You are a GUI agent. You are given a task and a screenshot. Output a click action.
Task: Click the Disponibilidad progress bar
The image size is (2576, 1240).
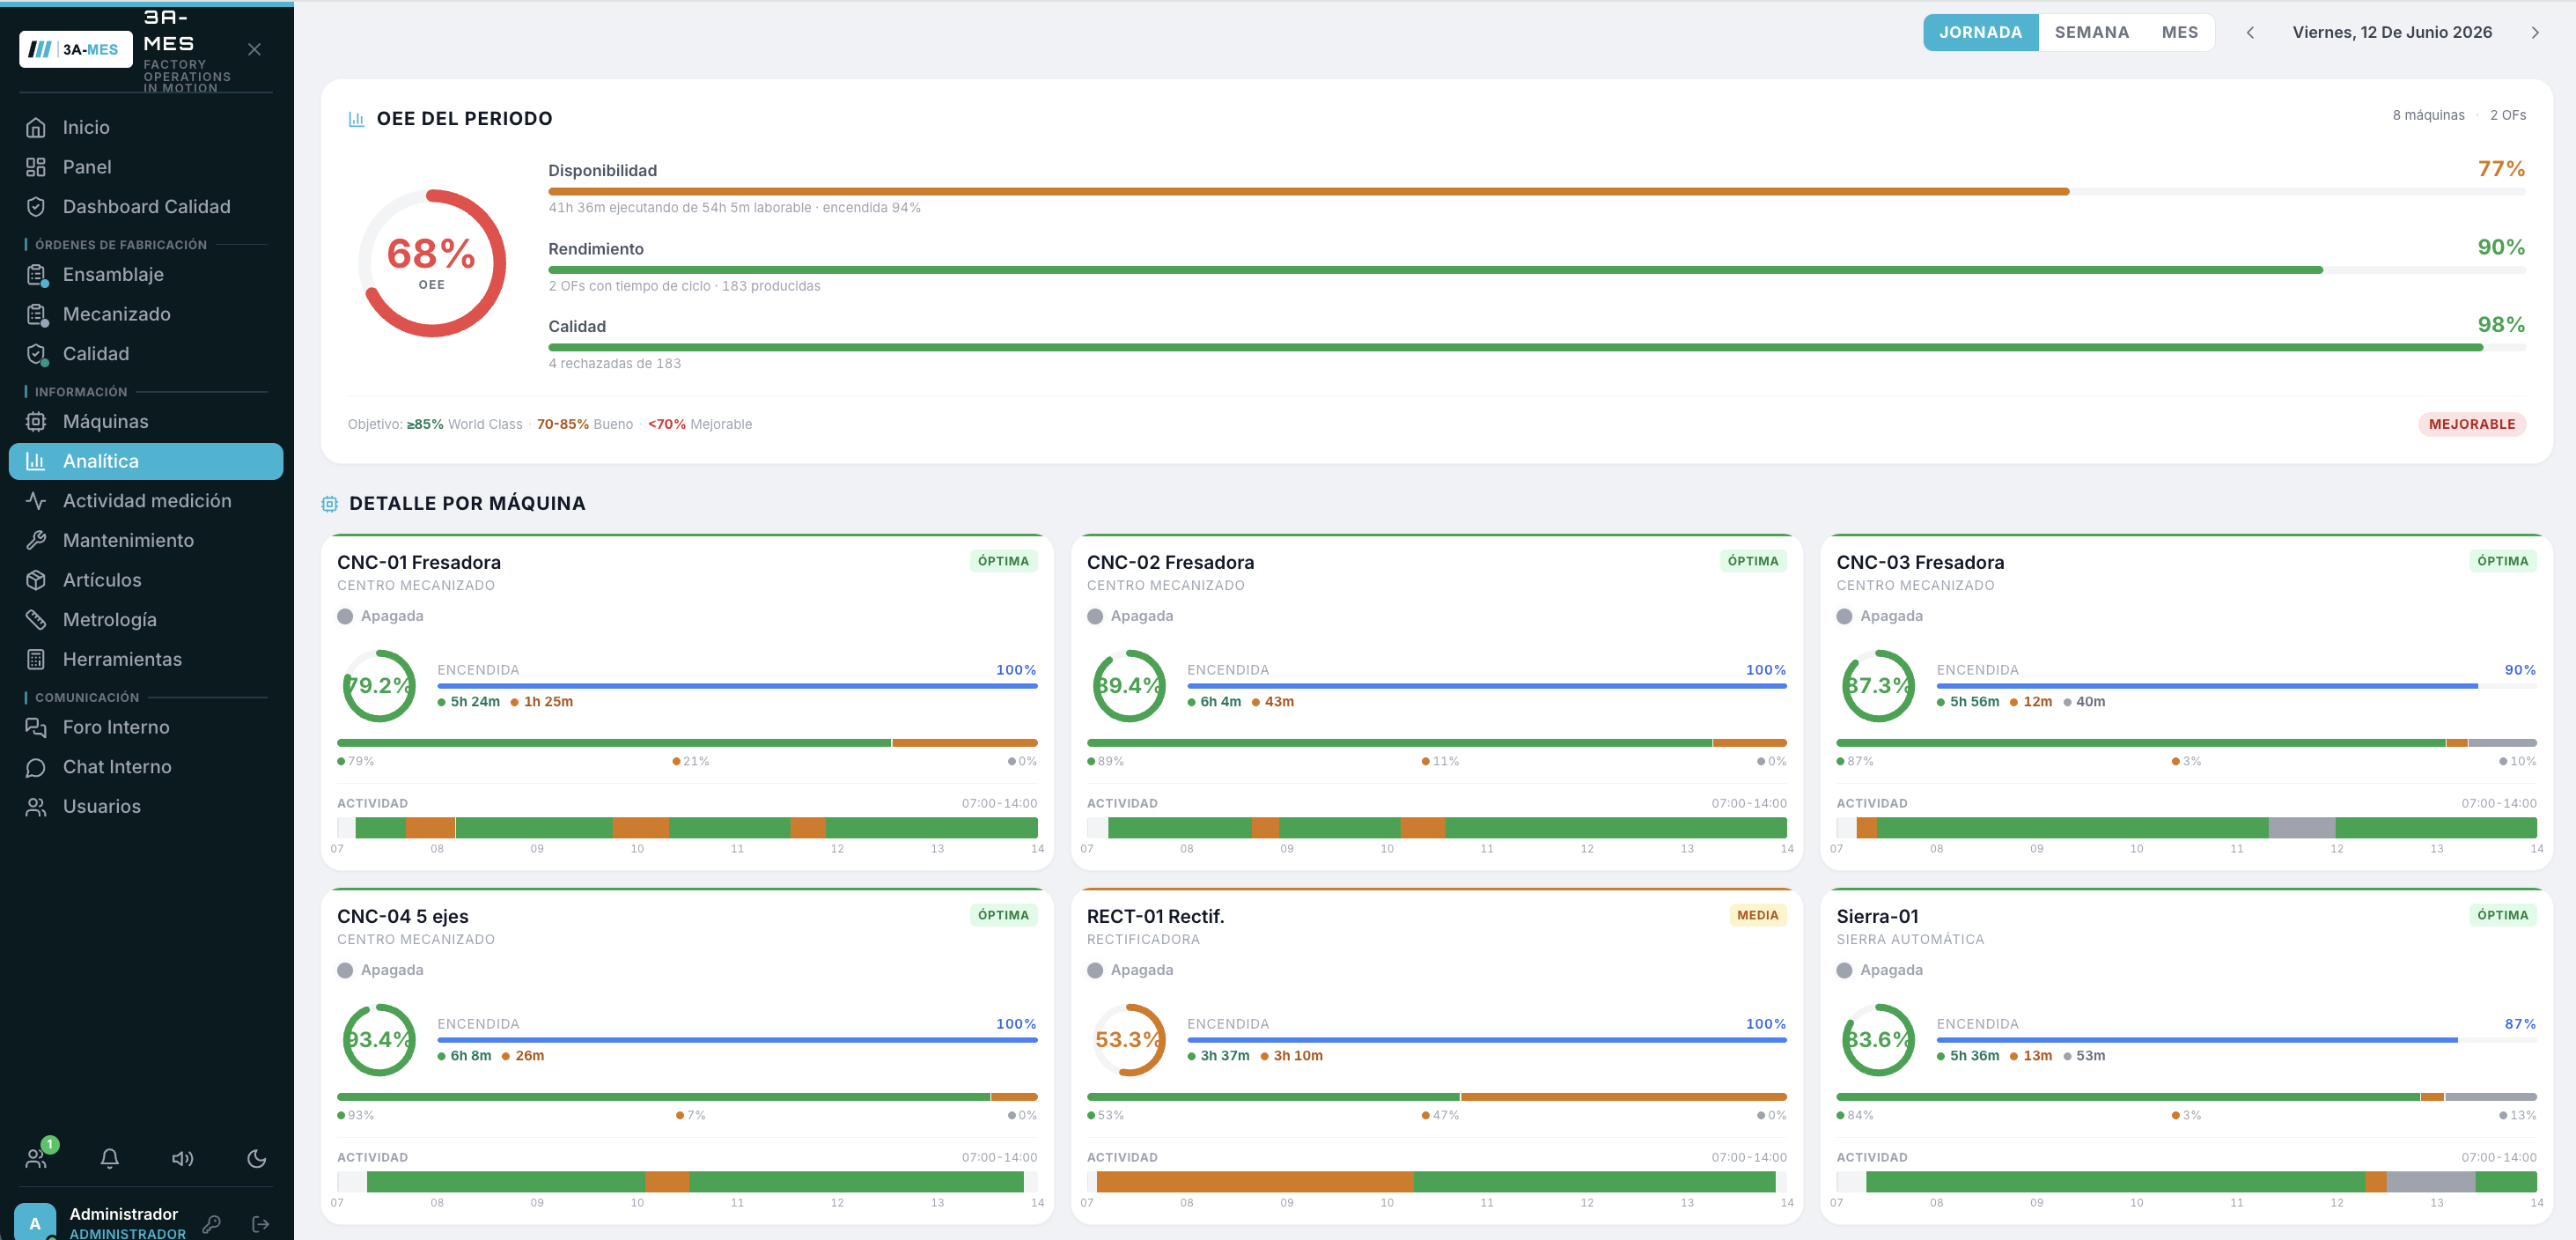tap(1536, 191)
